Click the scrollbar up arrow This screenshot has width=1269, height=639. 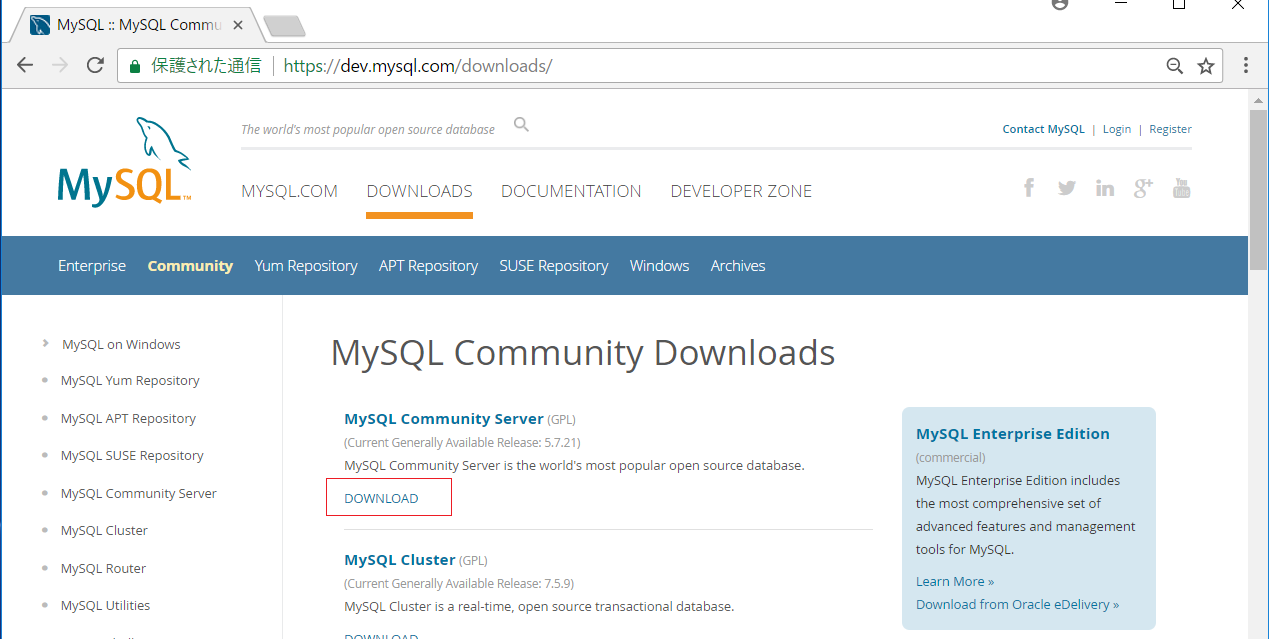pyautogui.click(x=1258, y=98)
